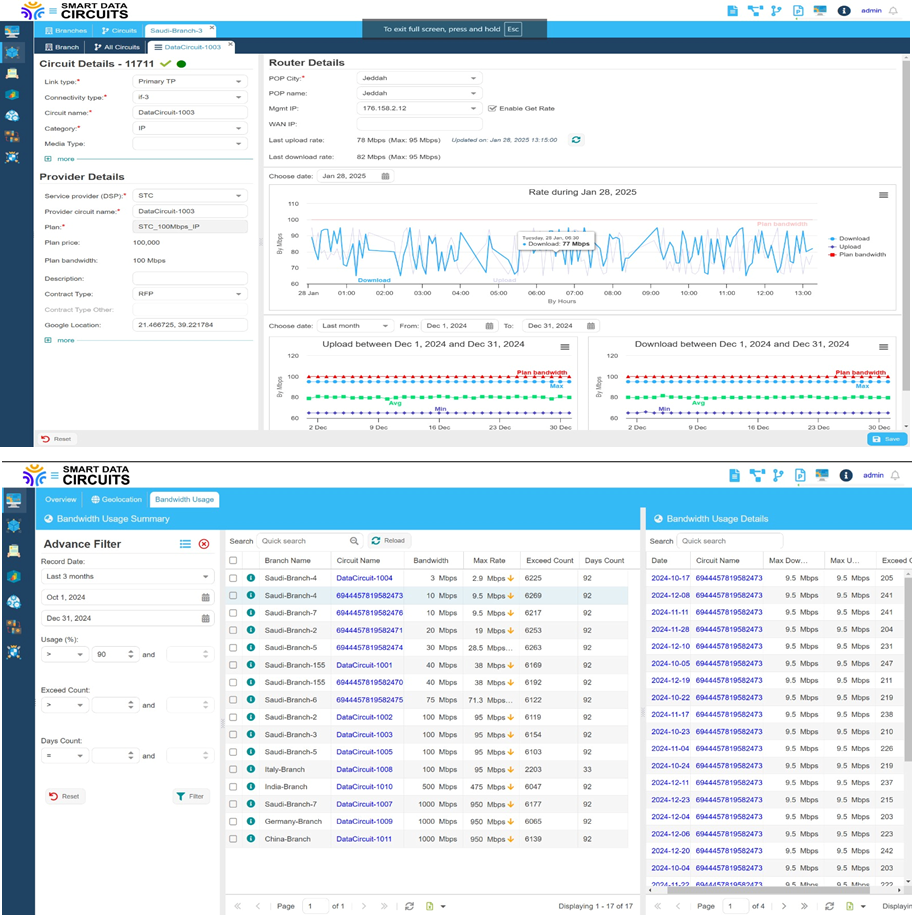This screenshot has height=915, width=912.
Task: Open the Rate chart hamburger menu
Action: [883, 195]
